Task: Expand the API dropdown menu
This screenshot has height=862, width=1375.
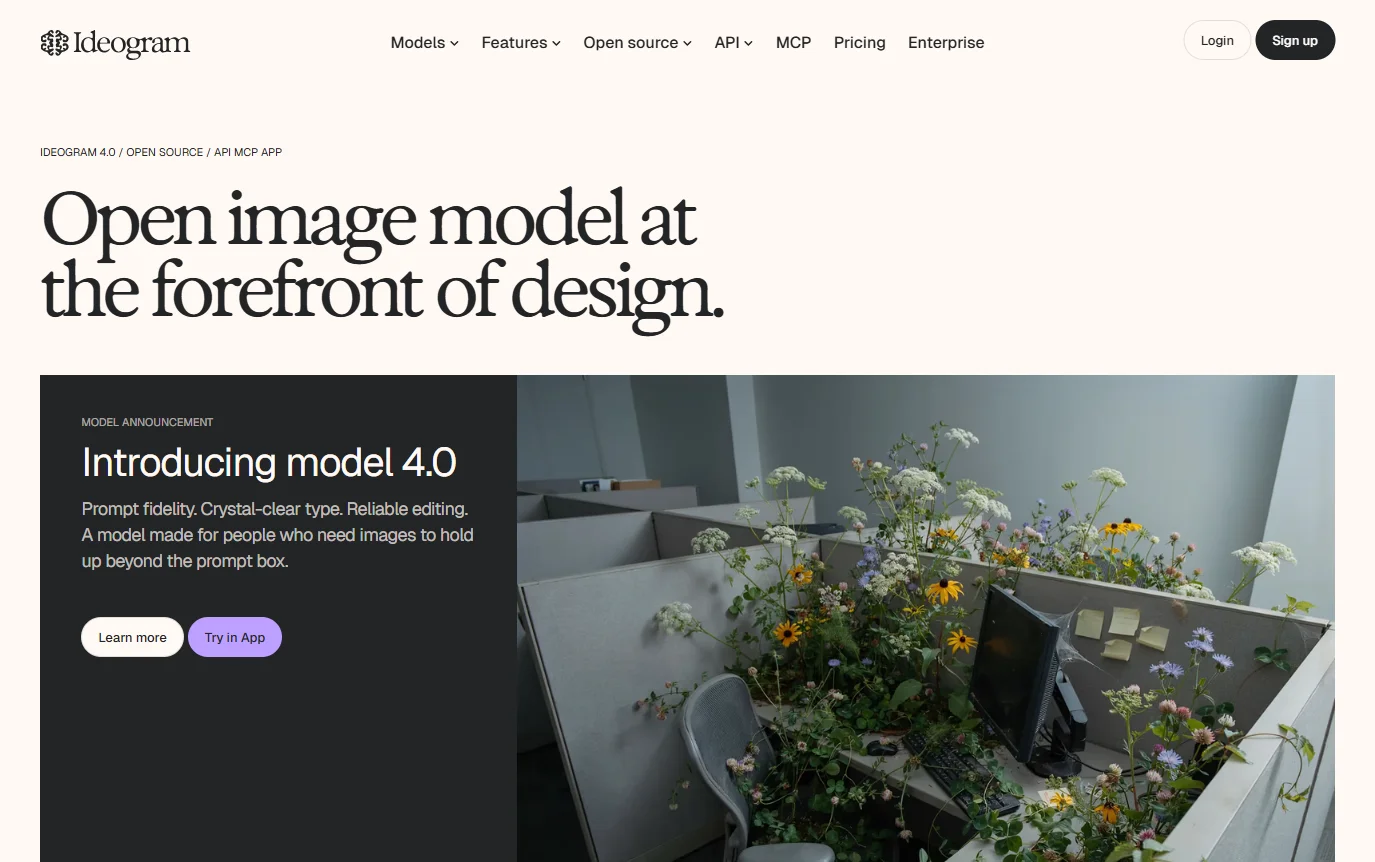Action: 733,43
